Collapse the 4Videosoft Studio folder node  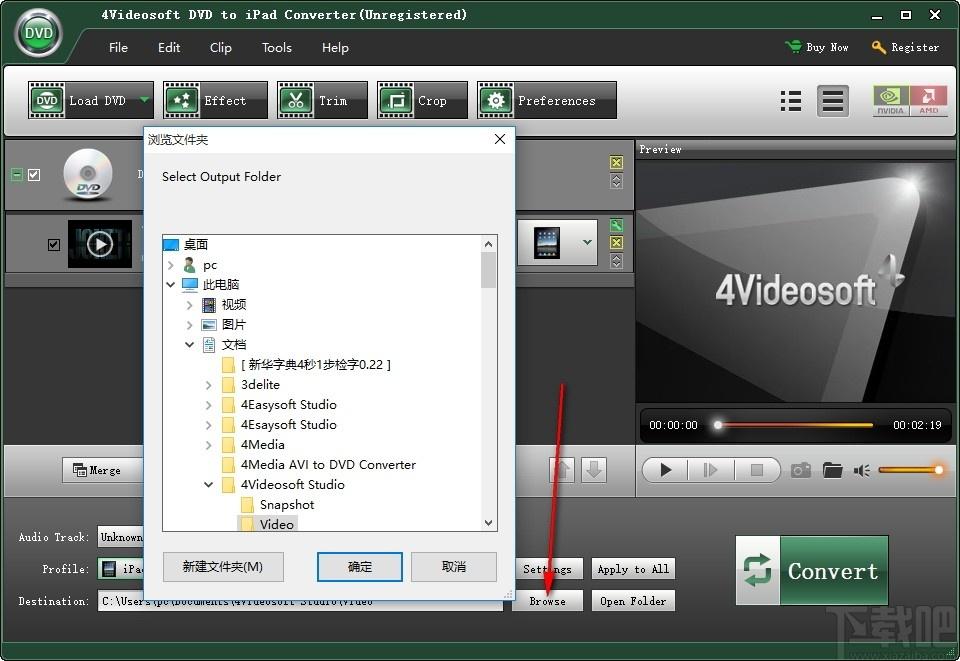pos(209,485)
